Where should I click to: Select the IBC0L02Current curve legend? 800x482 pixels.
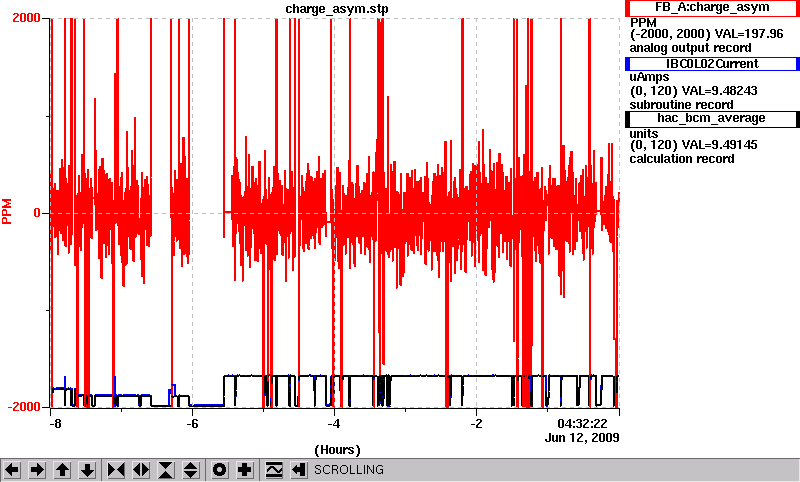(x=712, y=64)
